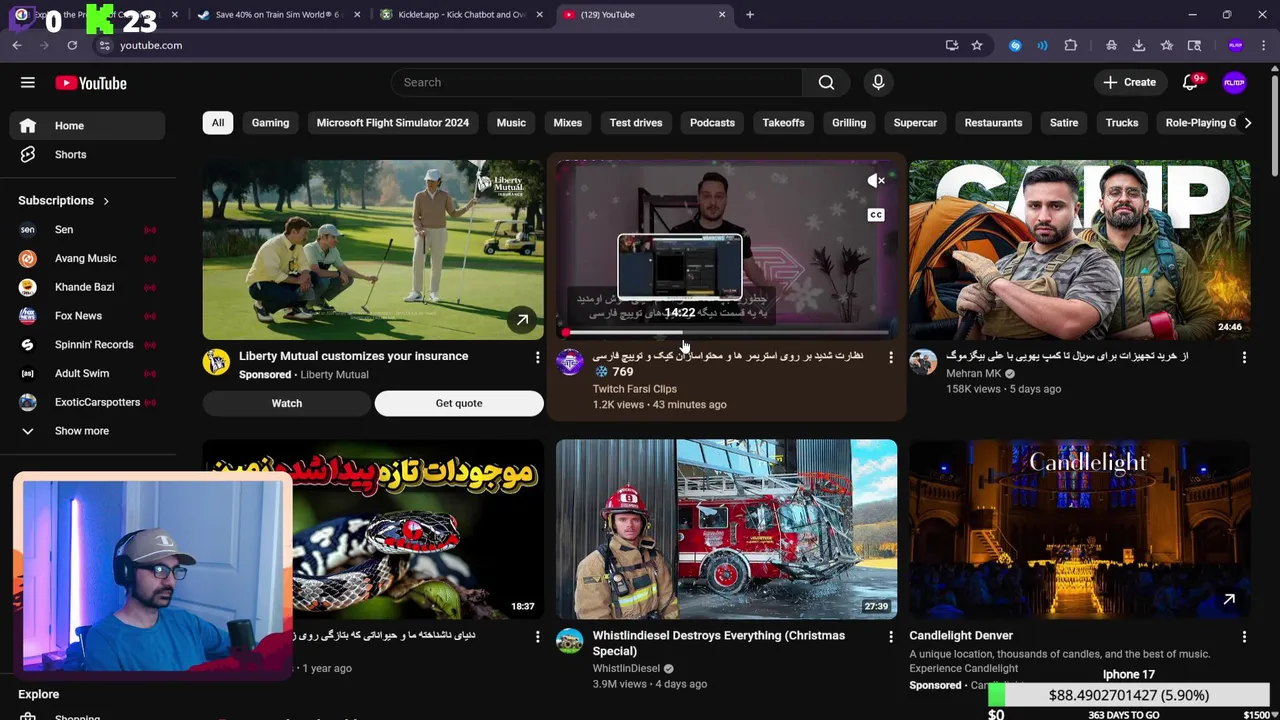Click the Liberty Mutual advertiser avatar
Image resolution: width=1280 pixels, height=720 pixels.
(x=216, y=362)
